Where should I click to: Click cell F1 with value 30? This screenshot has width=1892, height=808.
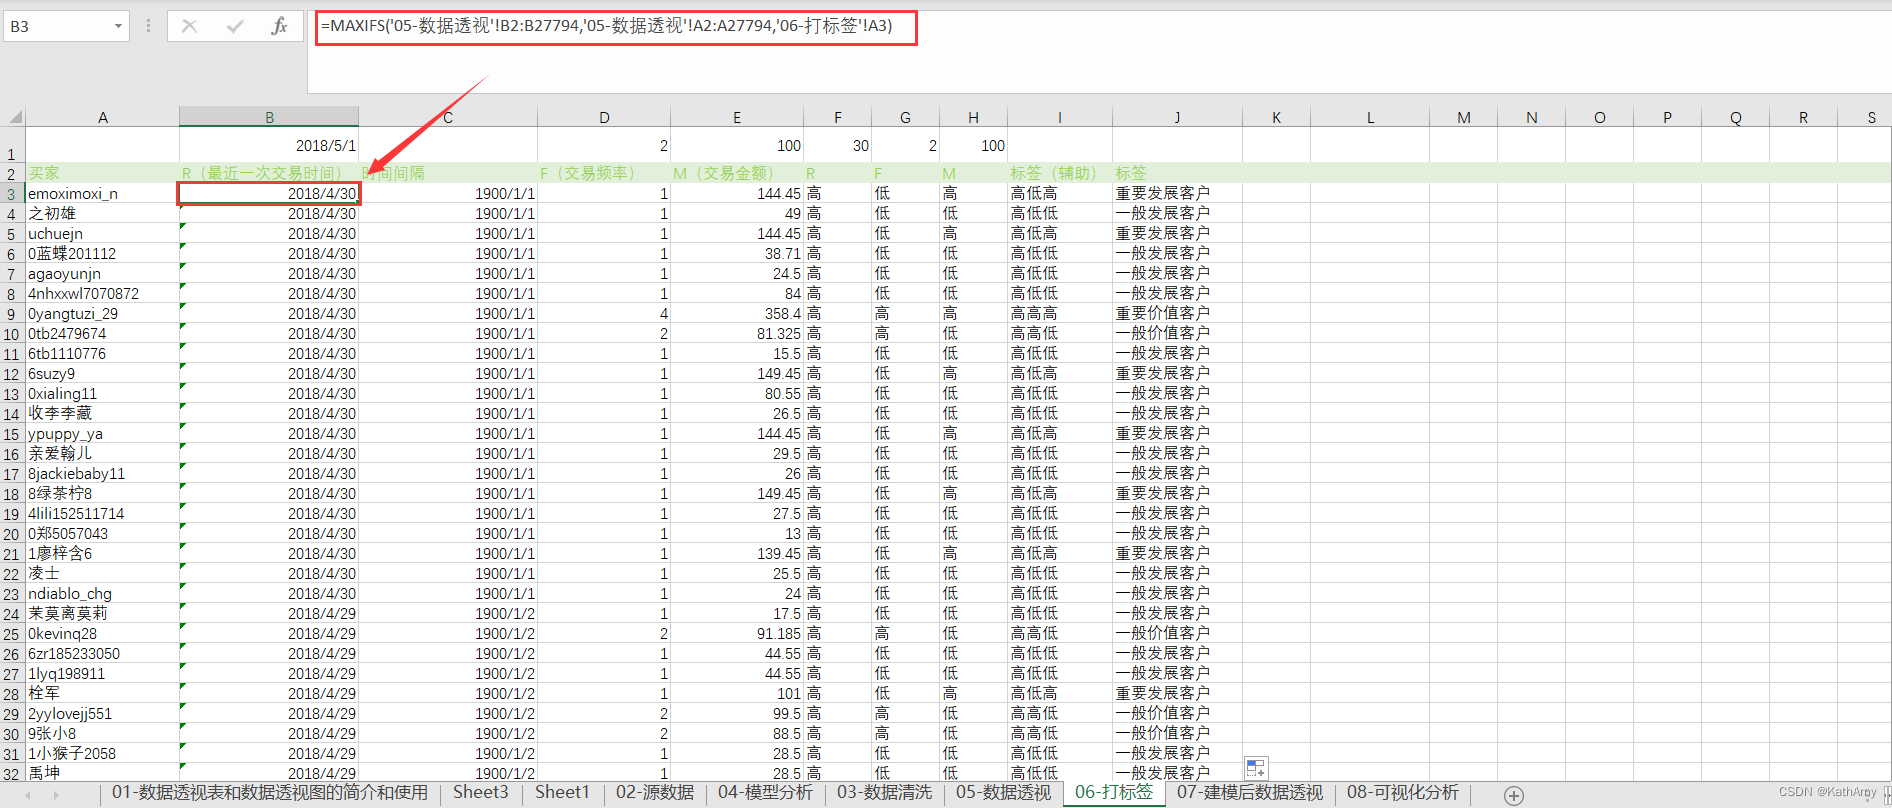tap(838, 145)
